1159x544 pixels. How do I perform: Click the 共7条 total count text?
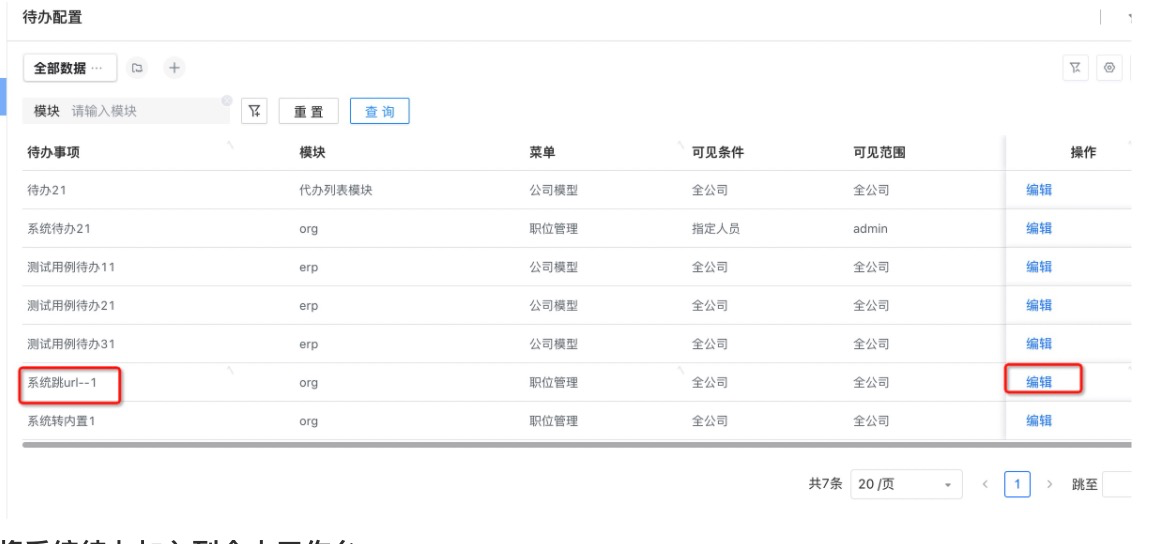coord(825,484)
